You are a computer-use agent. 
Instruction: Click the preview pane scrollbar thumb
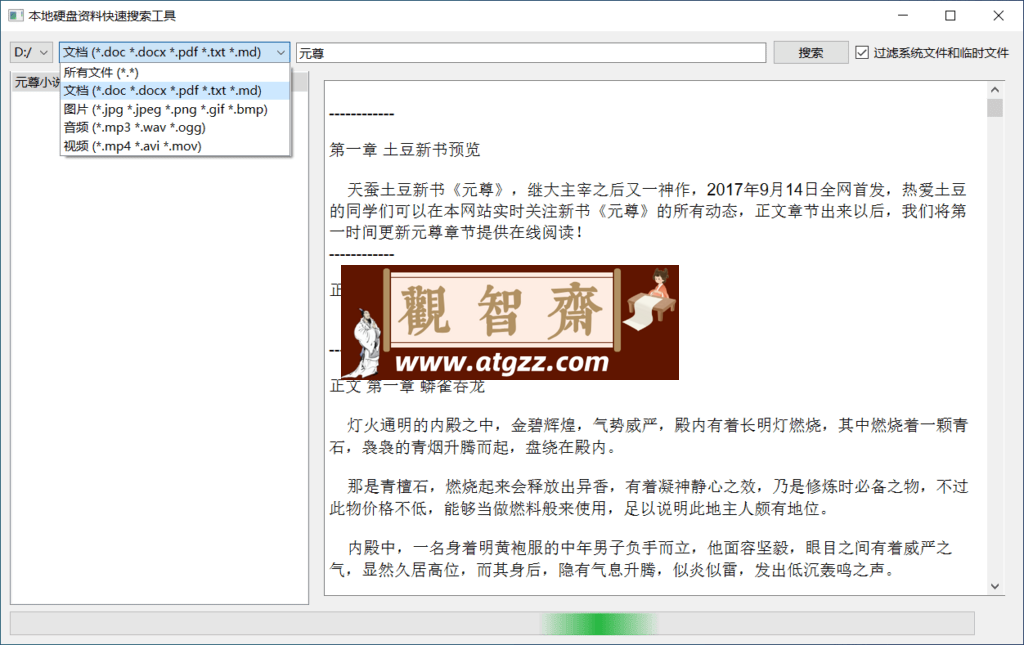click(x=995, y=108)
